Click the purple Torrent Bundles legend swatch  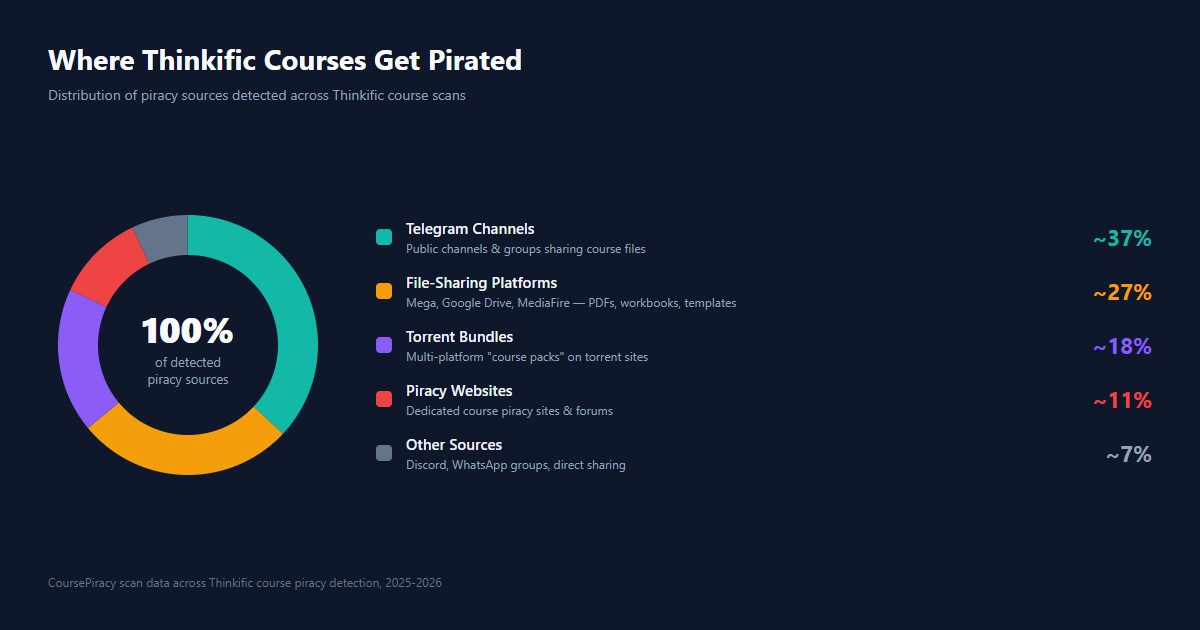384,345
